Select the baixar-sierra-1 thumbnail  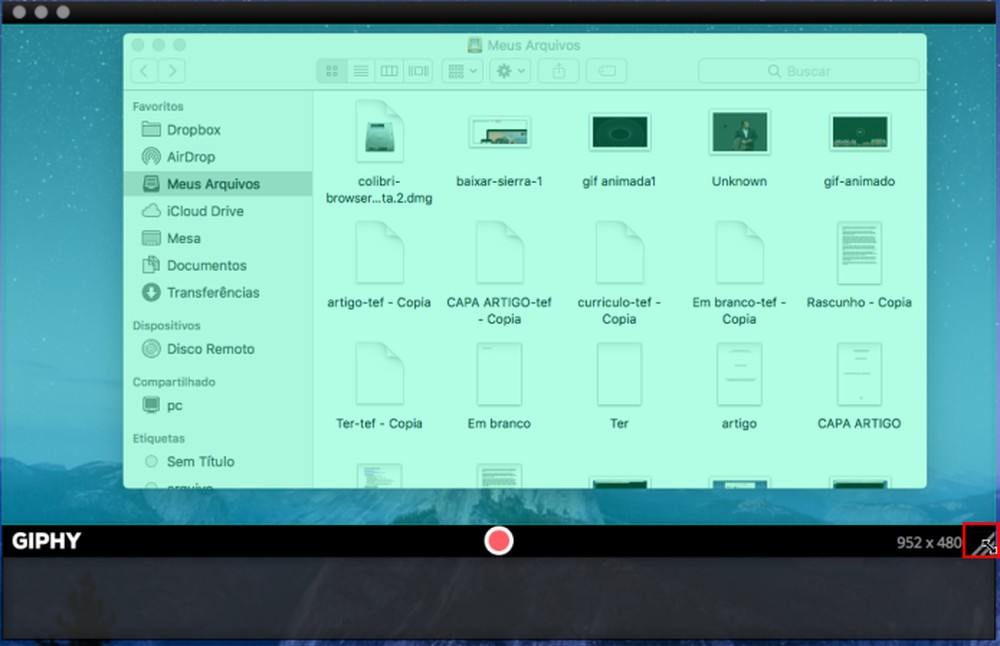tap(499, 132)
